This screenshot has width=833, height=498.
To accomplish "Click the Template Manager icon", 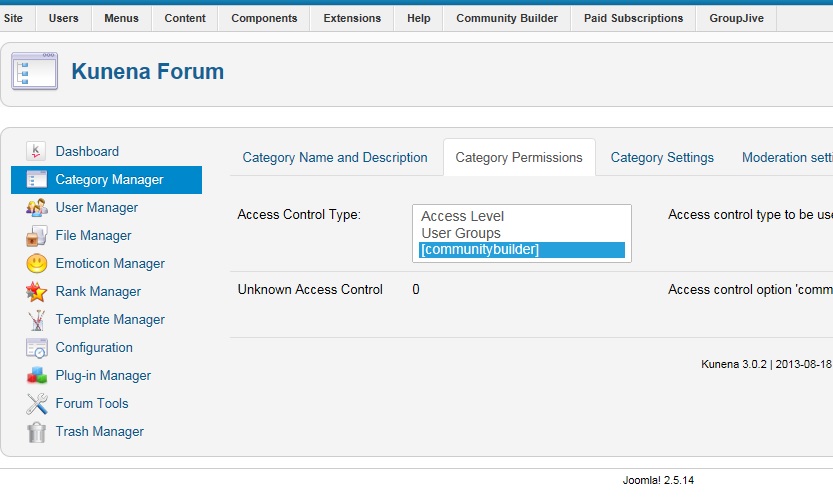I will [36, 319].
